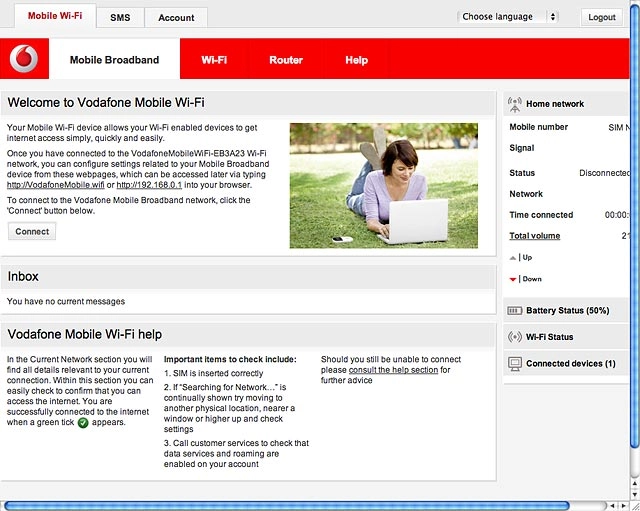The width and height of the screenshot is (640, 511).
Task: Click the 'Disconnected' status value
Action: [604, 173]
